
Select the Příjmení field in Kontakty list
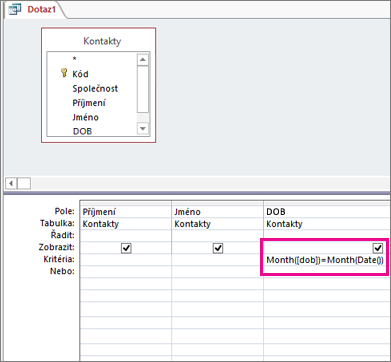click(89, 103)
